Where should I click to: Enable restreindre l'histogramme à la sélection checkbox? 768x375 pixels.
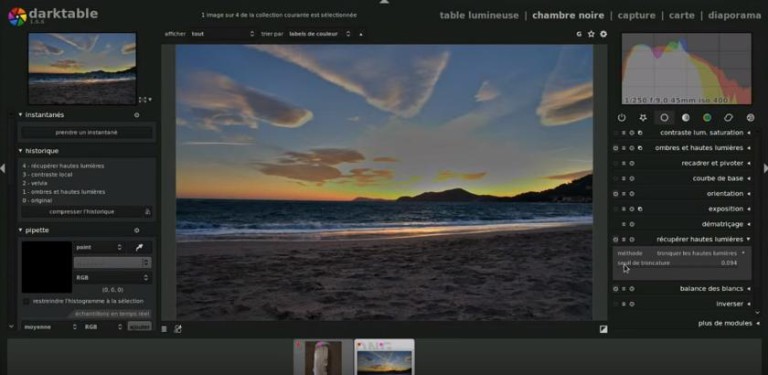[x=26, y=301]
